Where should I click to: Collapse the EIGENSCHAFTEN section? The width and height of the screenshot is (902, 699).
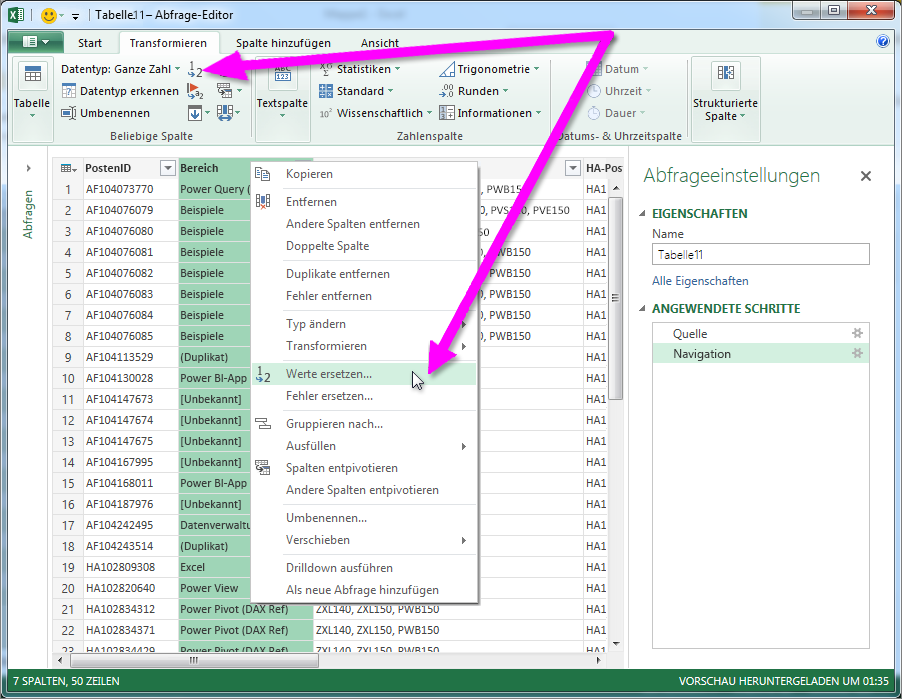(x=643, y=213)
